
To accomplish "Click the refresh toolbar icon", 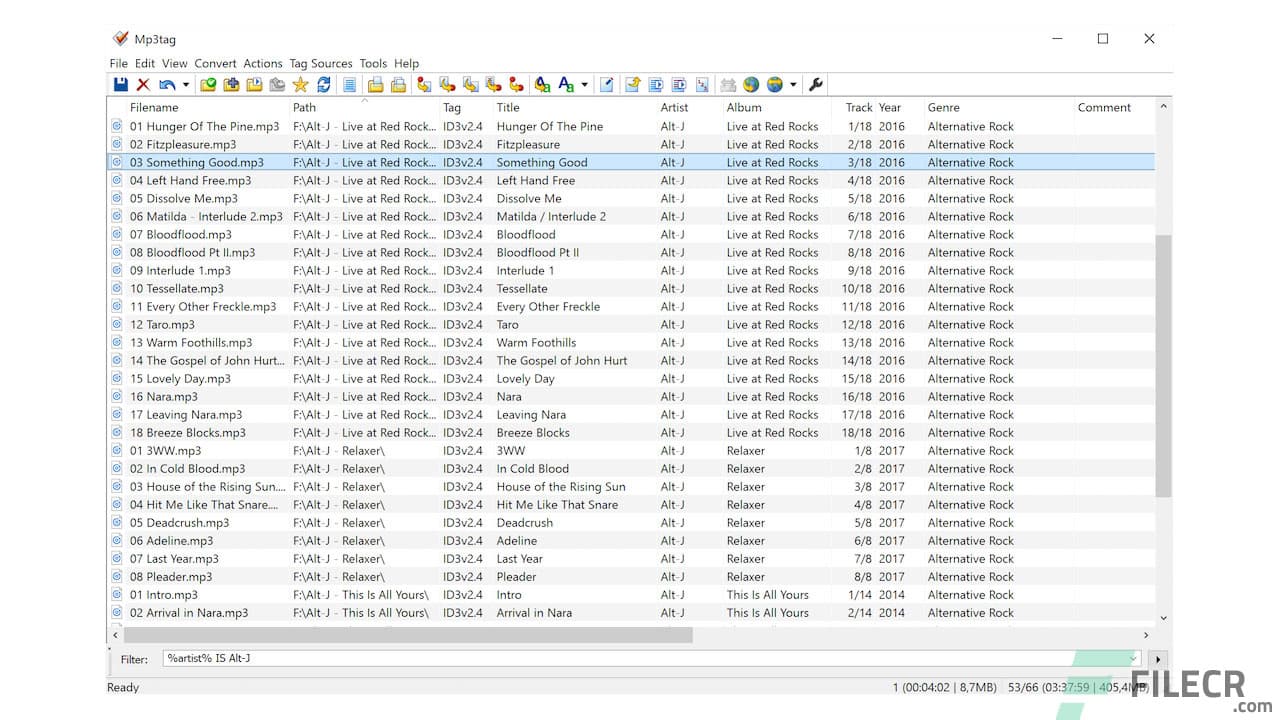I will [324, 85].
